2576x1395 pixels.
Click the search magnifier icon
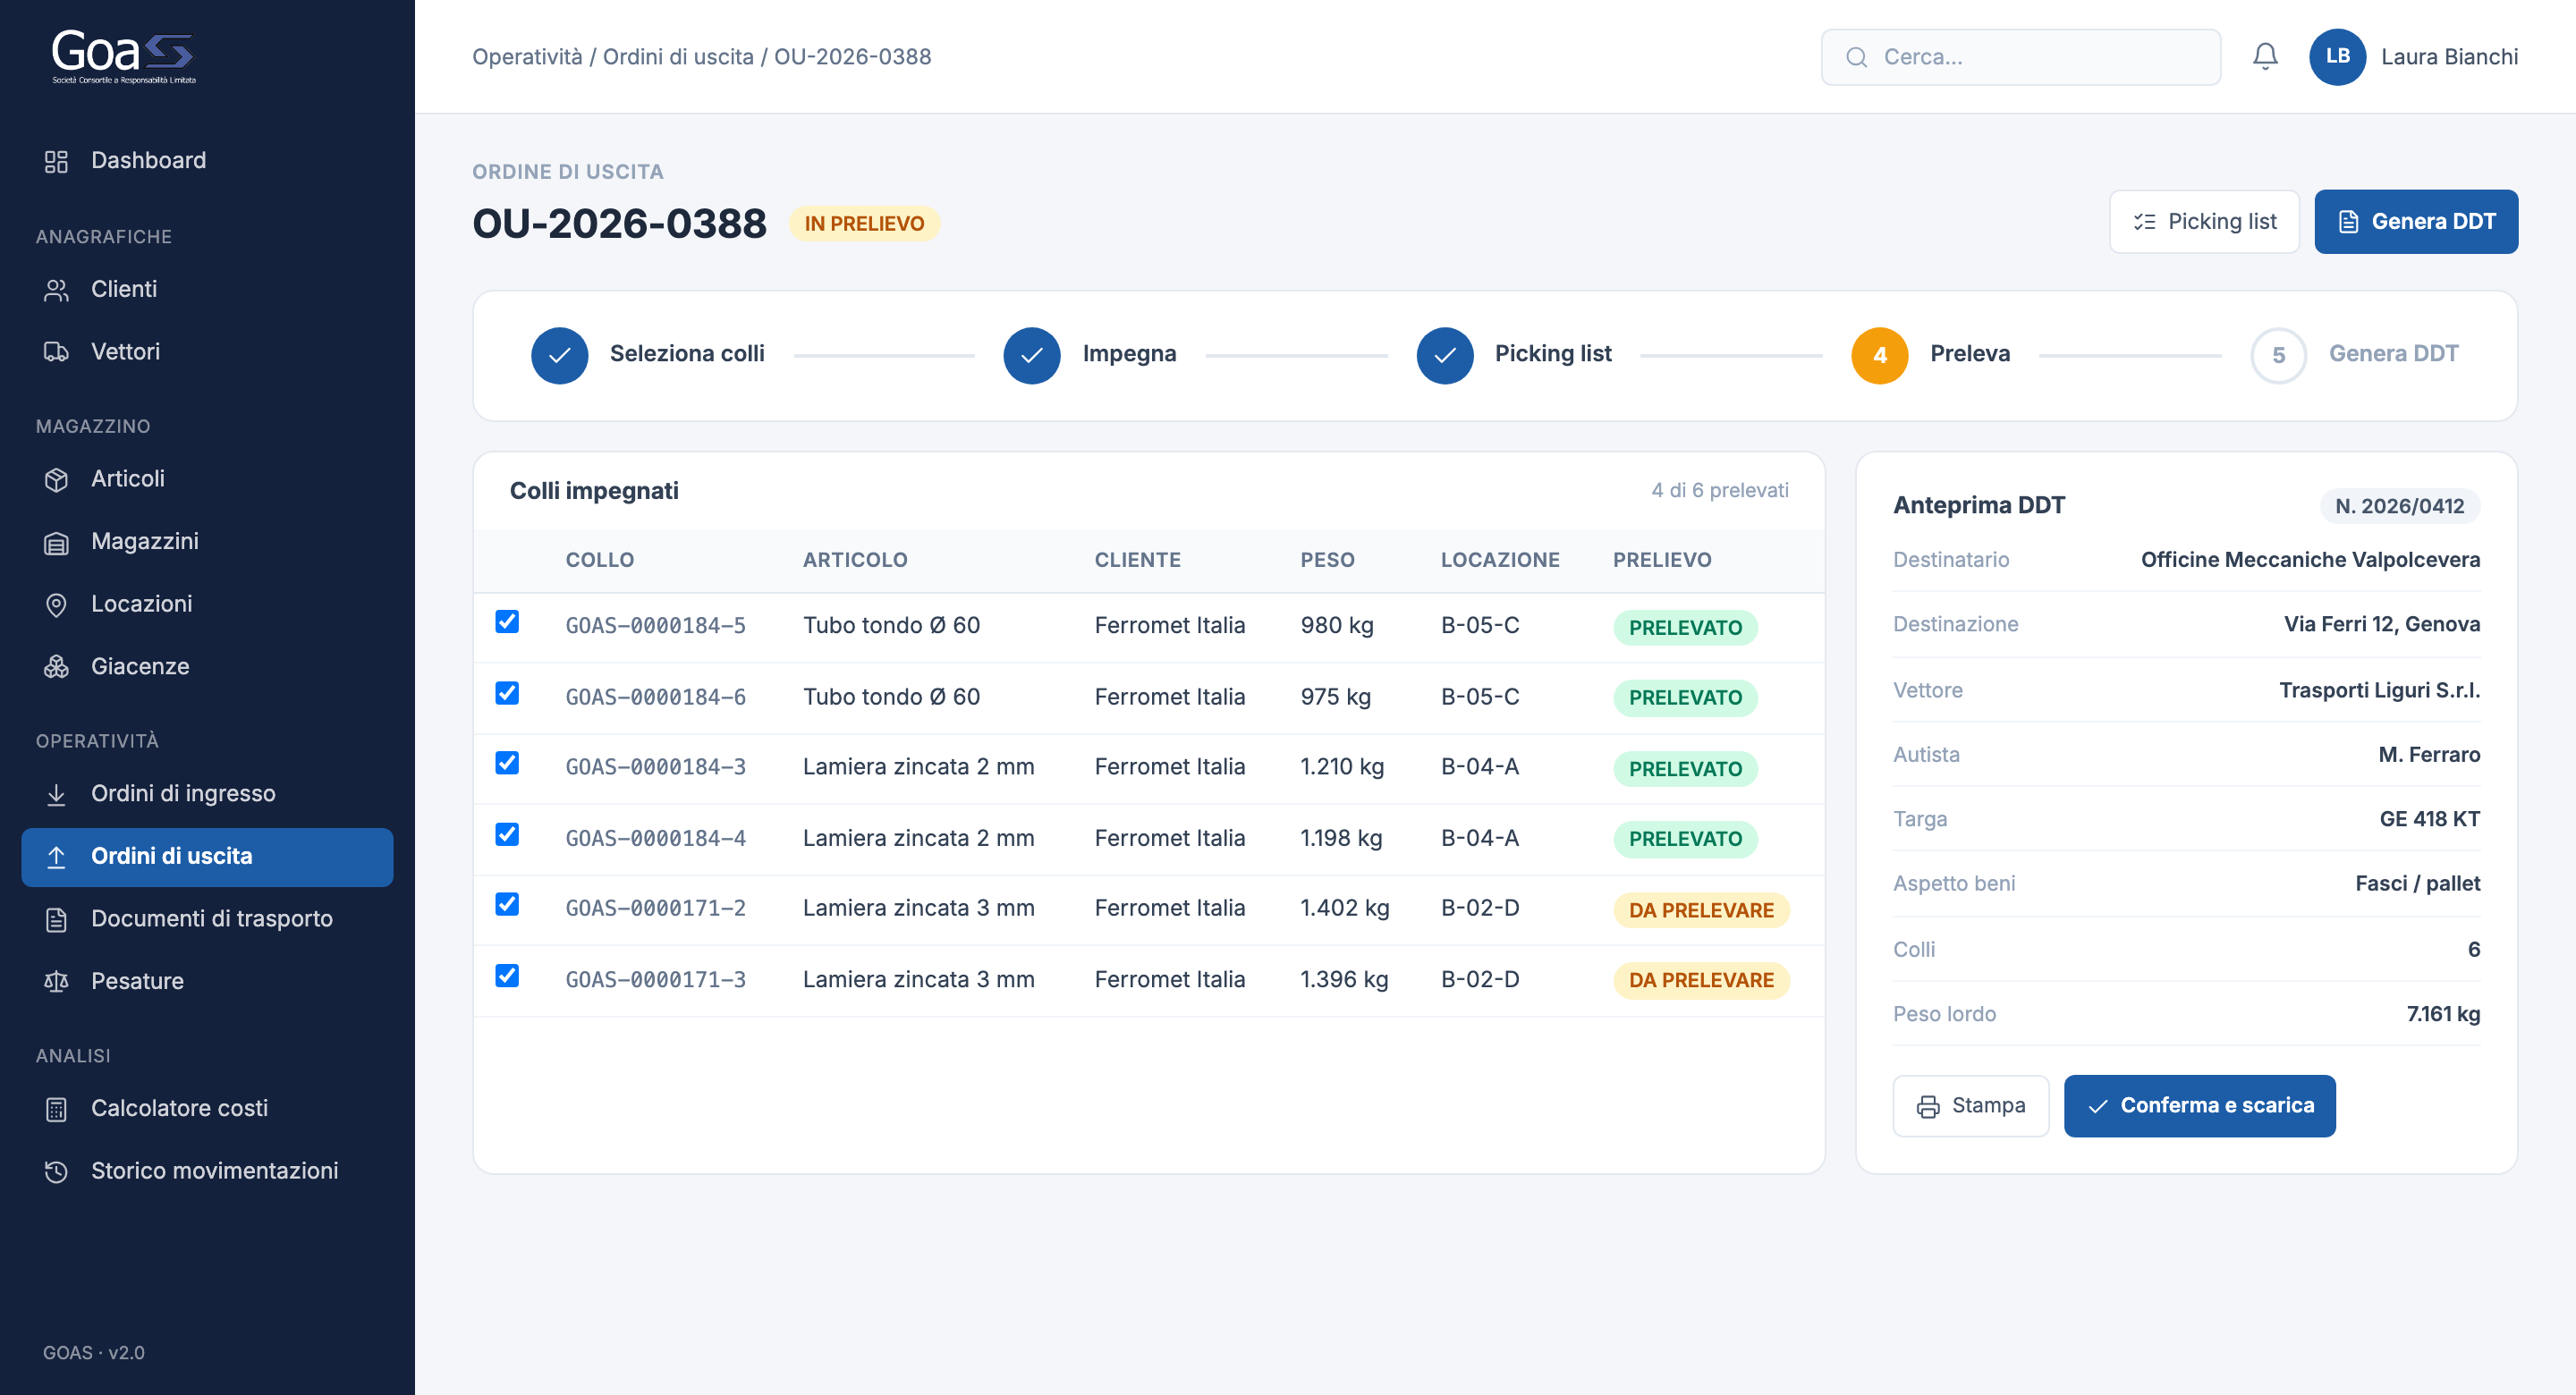pos(1856,57)
